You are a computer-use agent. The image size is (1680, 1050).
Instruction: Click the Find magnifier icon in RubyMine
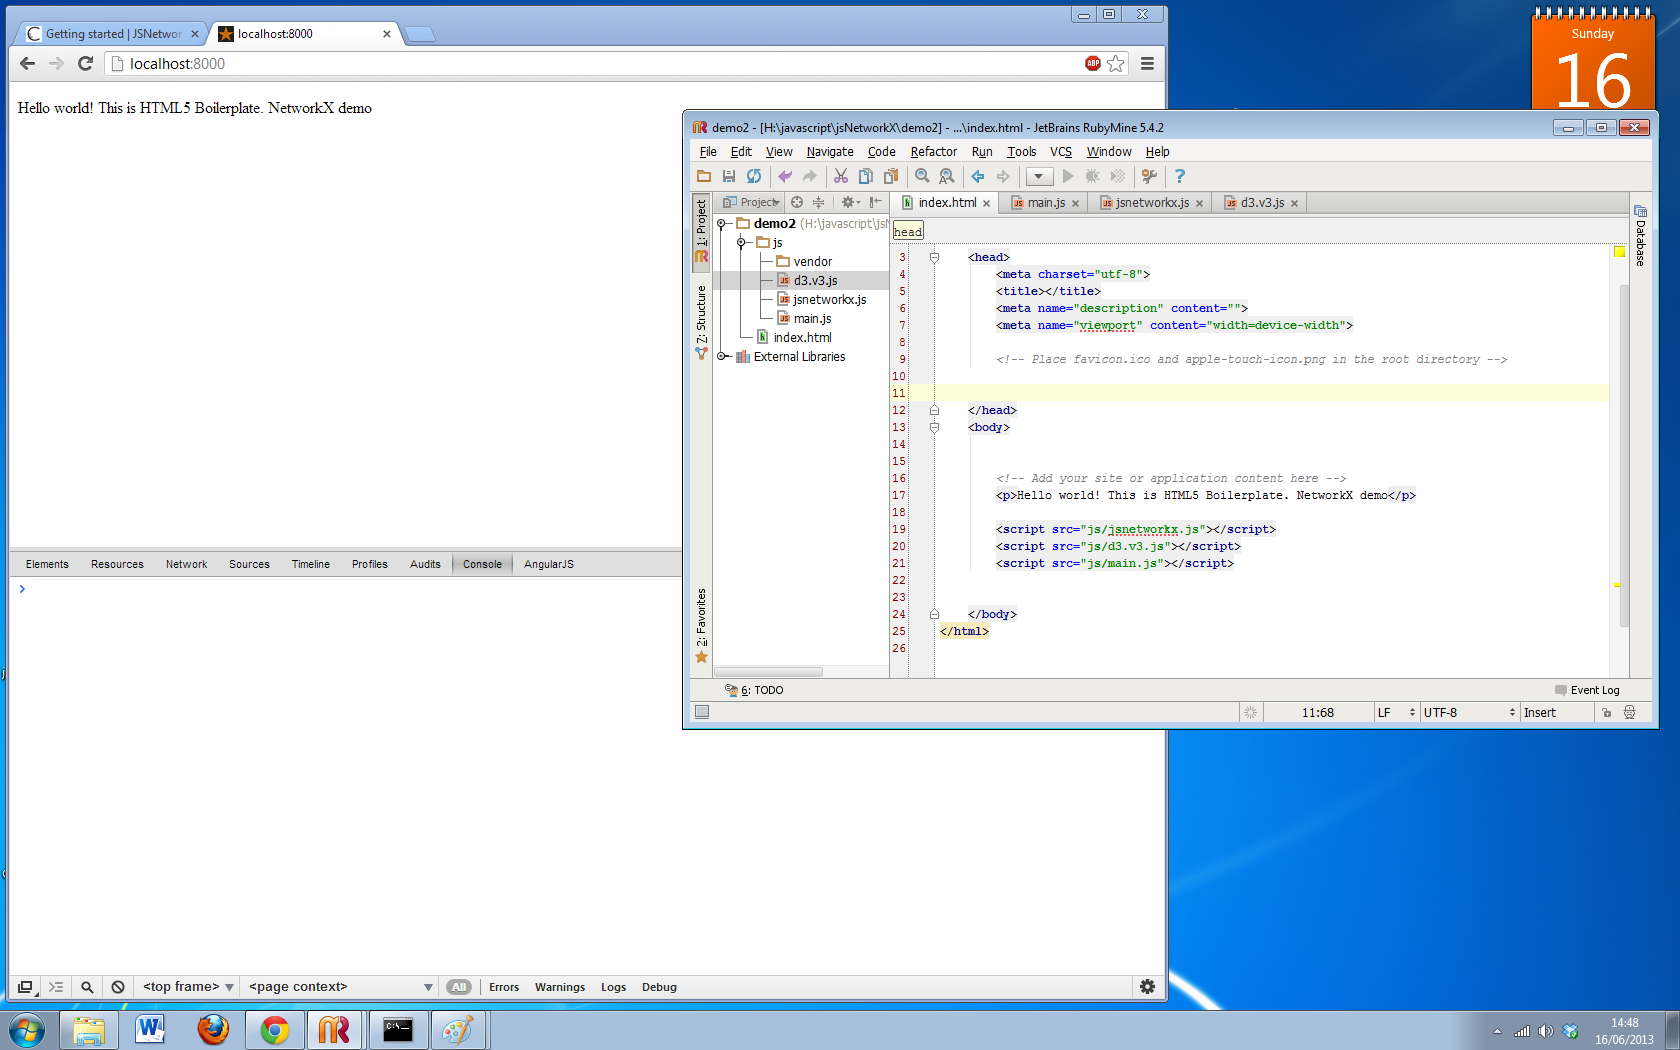click(922, 176)
